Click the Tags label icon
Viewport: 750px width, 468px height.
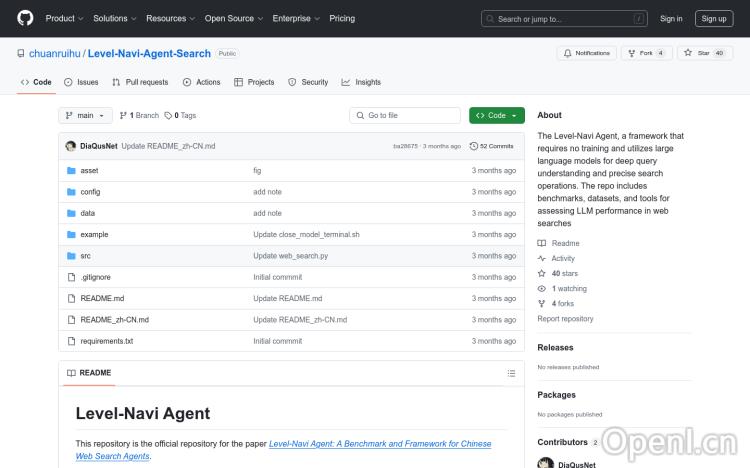tap(168, 116)
